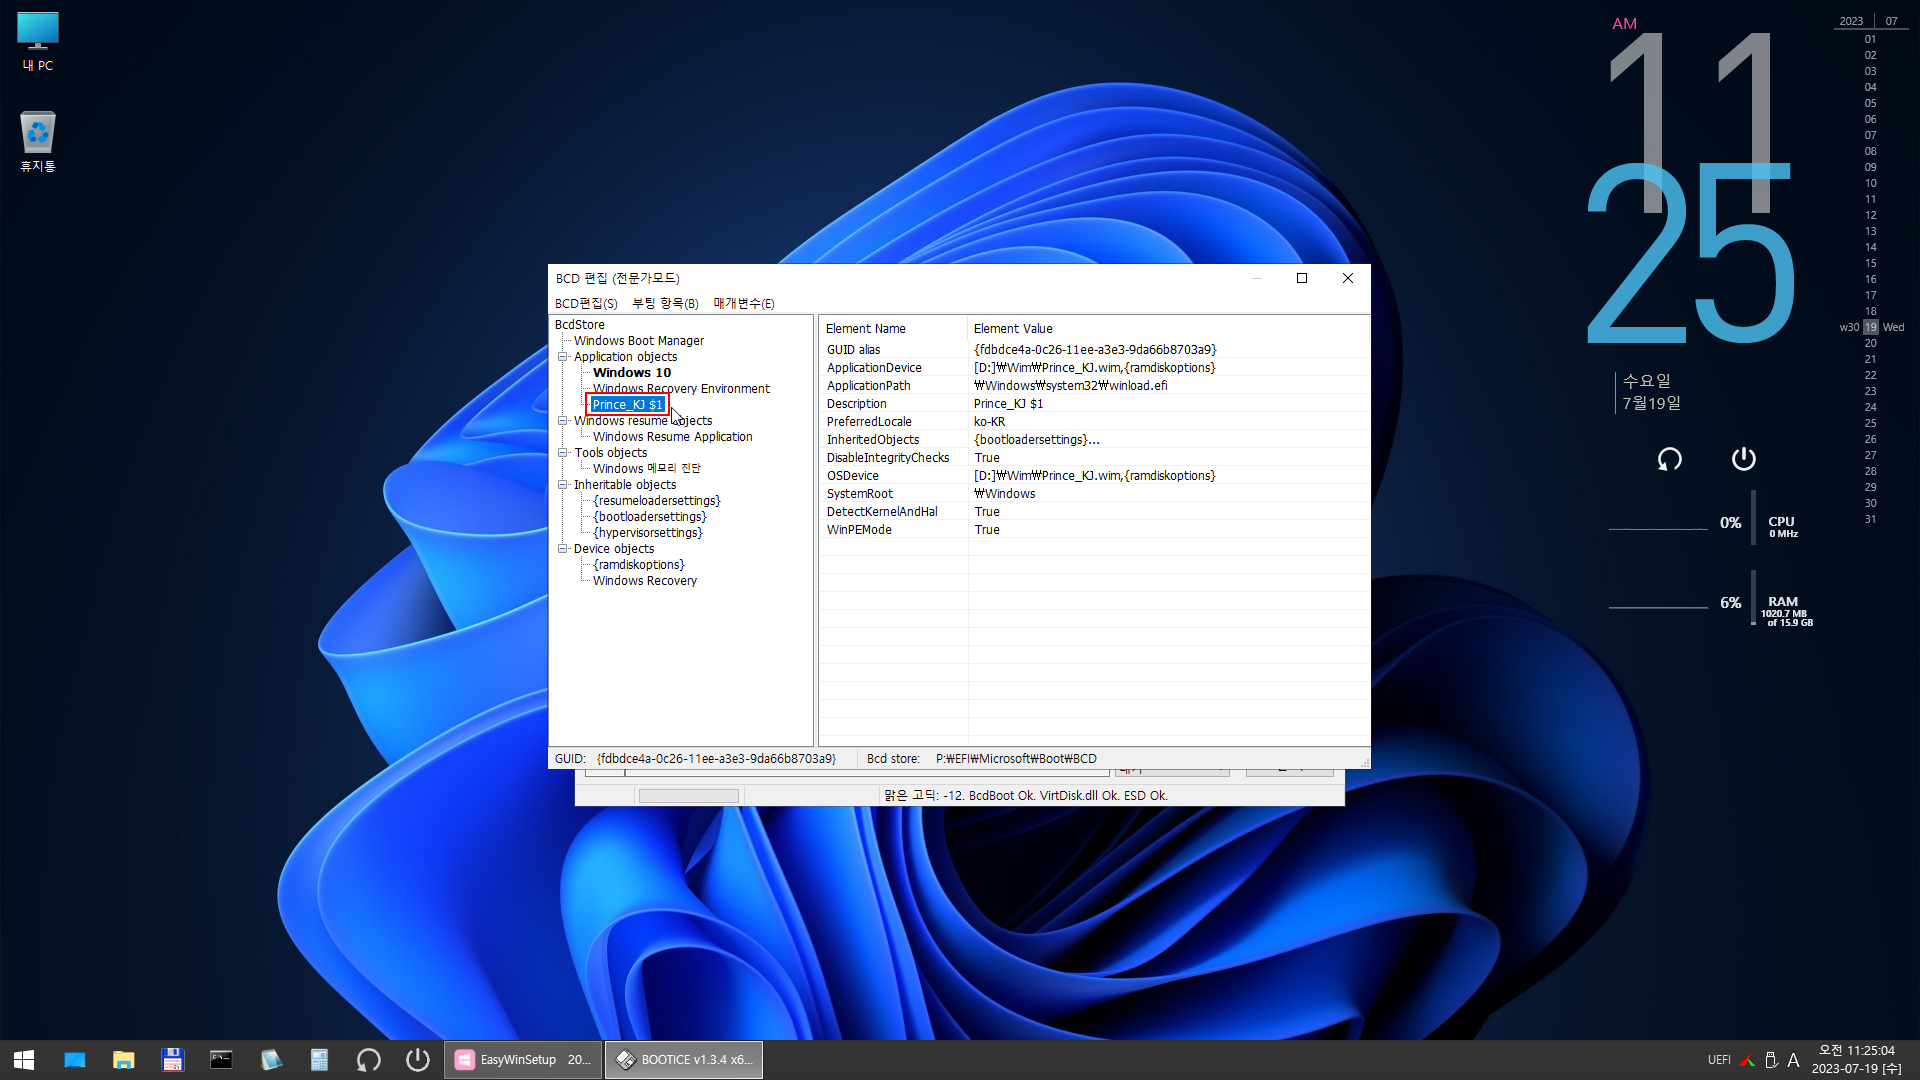Switch to BOOTICE v1.3.4 taskbar button

(684, 1060)
